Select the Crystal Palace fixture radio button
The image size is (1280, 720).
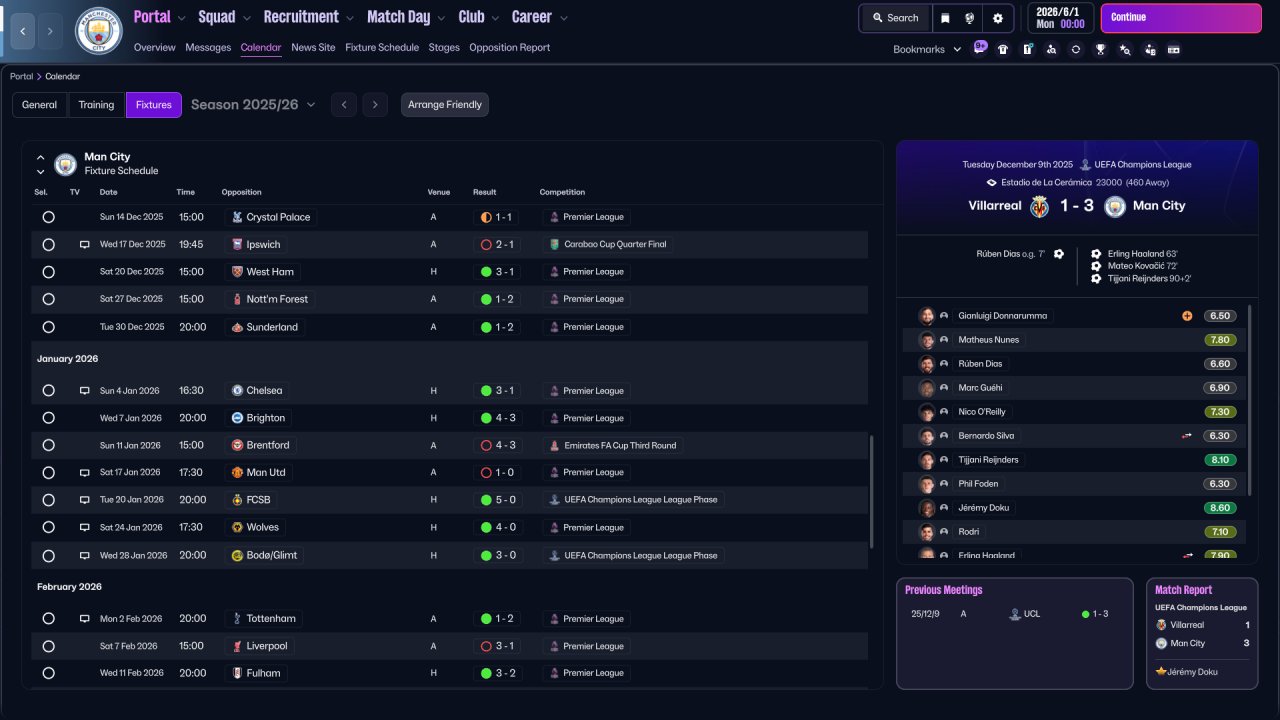coord(48,217)
